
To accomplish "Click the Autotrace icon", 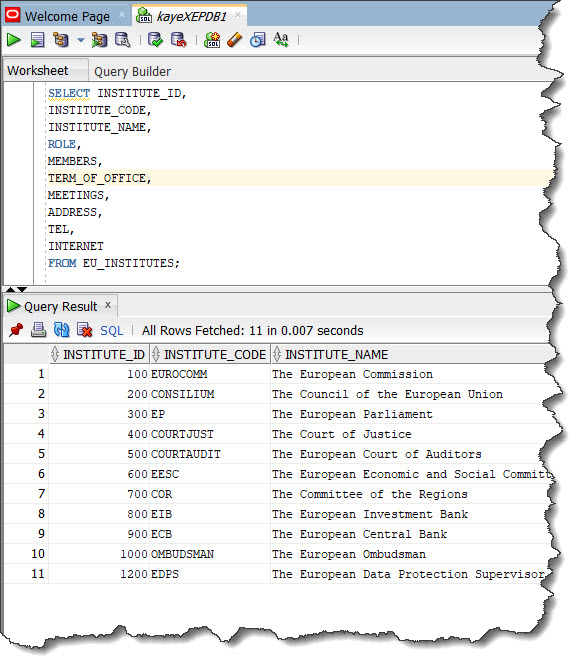I will click(x=99, y=40).
